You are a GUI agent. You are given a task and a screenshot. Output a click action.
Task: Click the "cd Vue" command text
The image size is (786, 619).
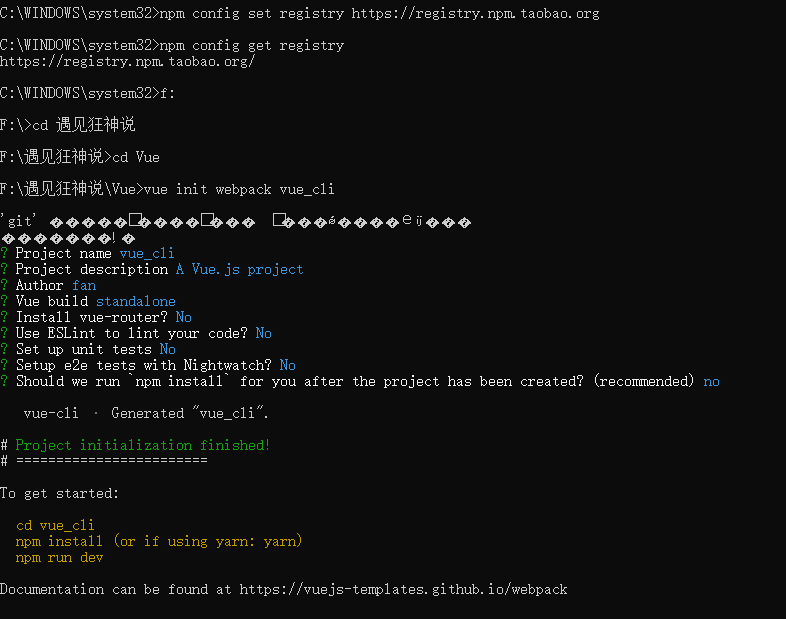tap(135, 157)
